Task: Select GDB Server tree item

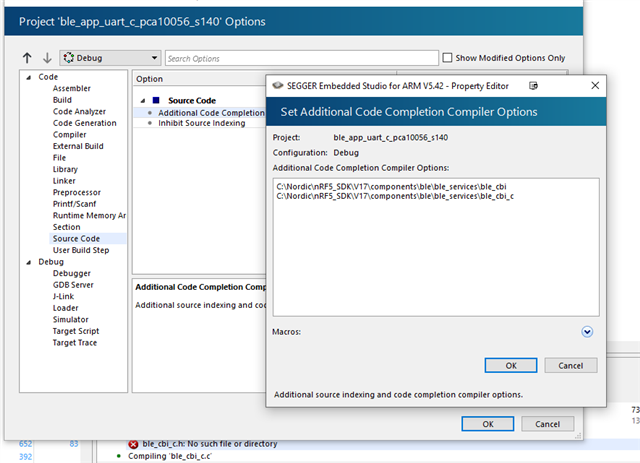Action: point(73,285)
